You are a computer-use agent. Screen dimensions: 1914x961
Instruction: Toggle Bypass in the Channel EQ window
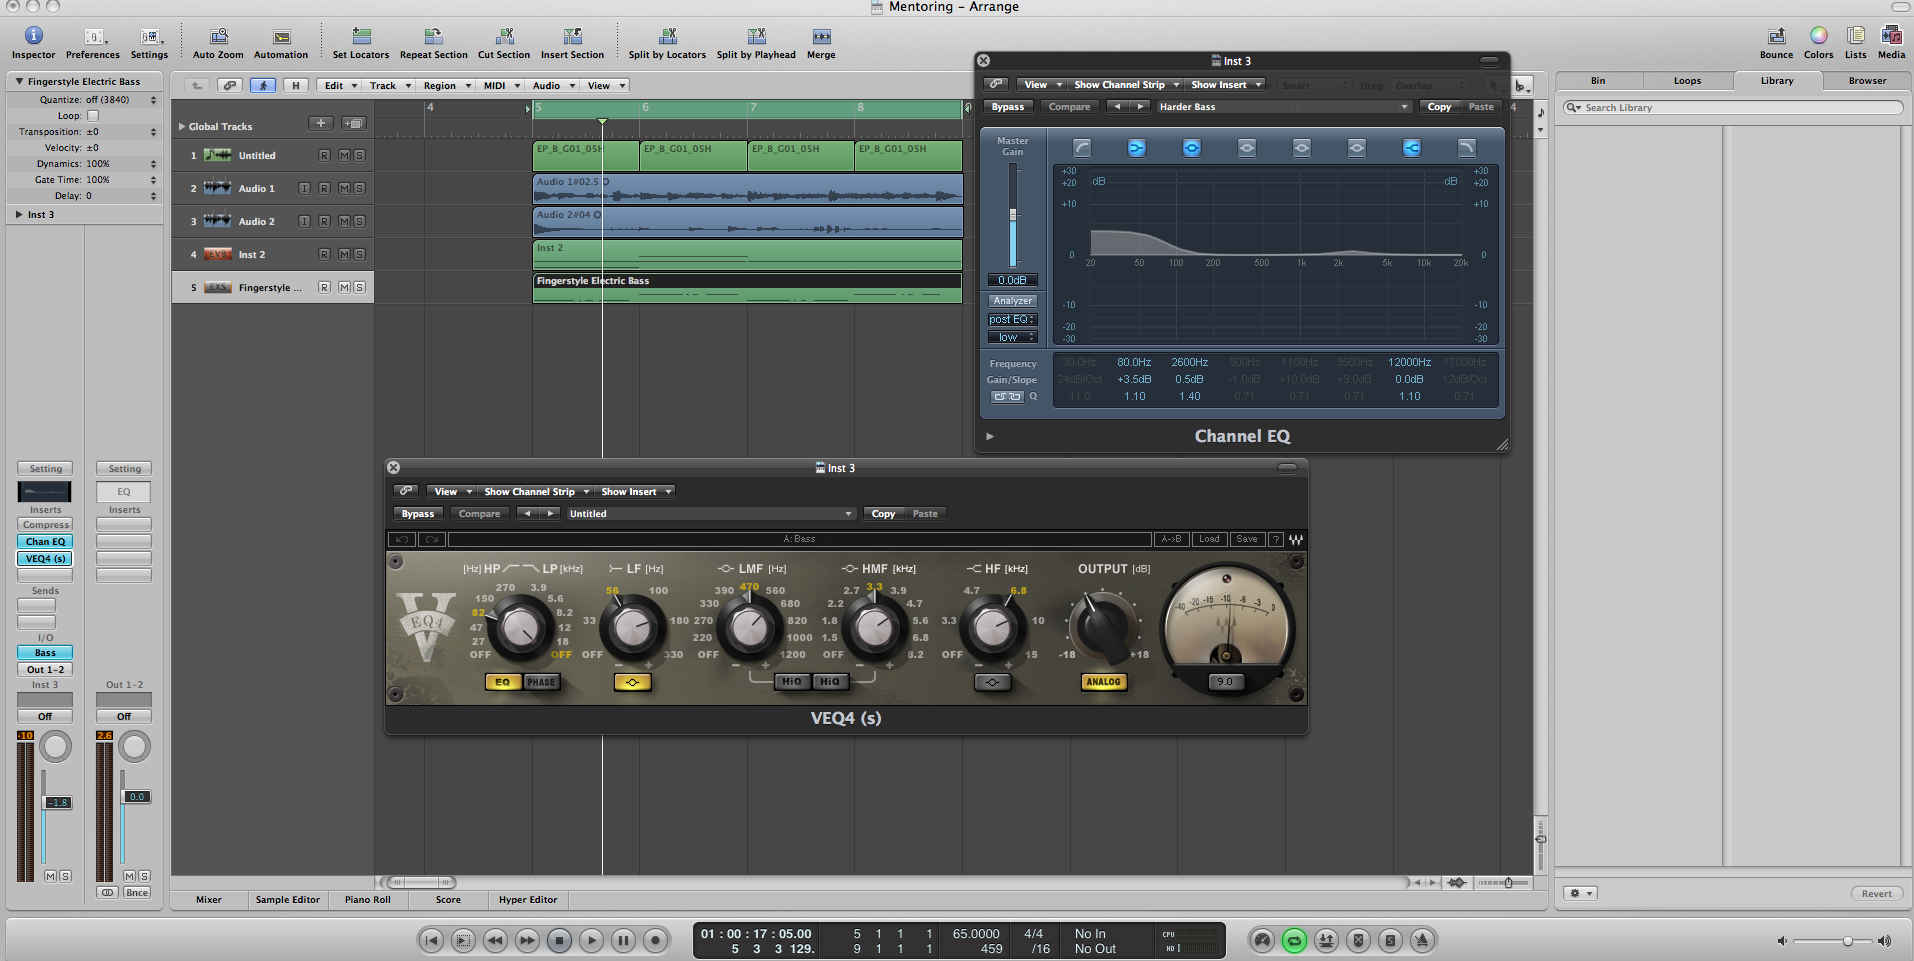tap(1007, 107)
